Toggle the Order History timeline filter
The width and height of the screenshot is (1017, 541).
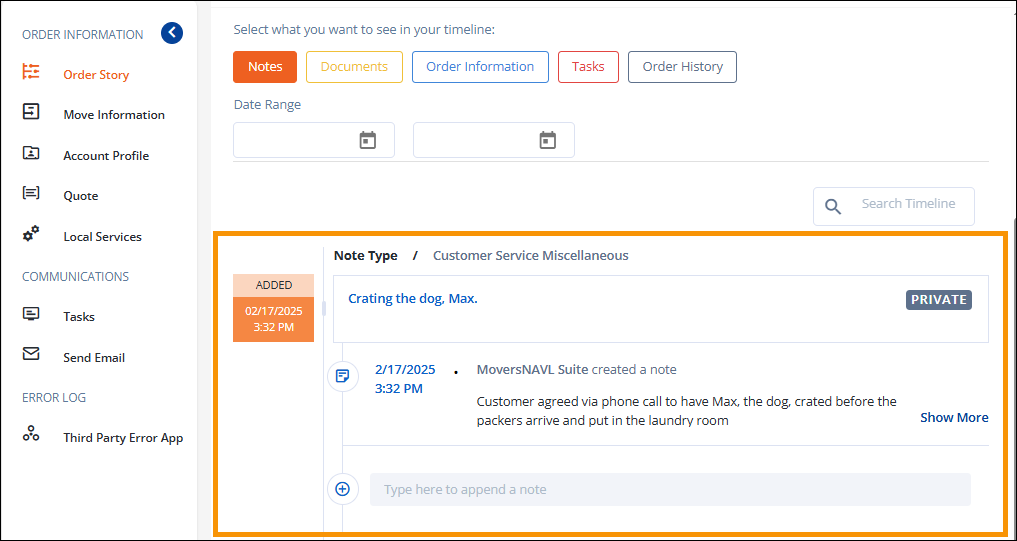(x=682, y=67)
